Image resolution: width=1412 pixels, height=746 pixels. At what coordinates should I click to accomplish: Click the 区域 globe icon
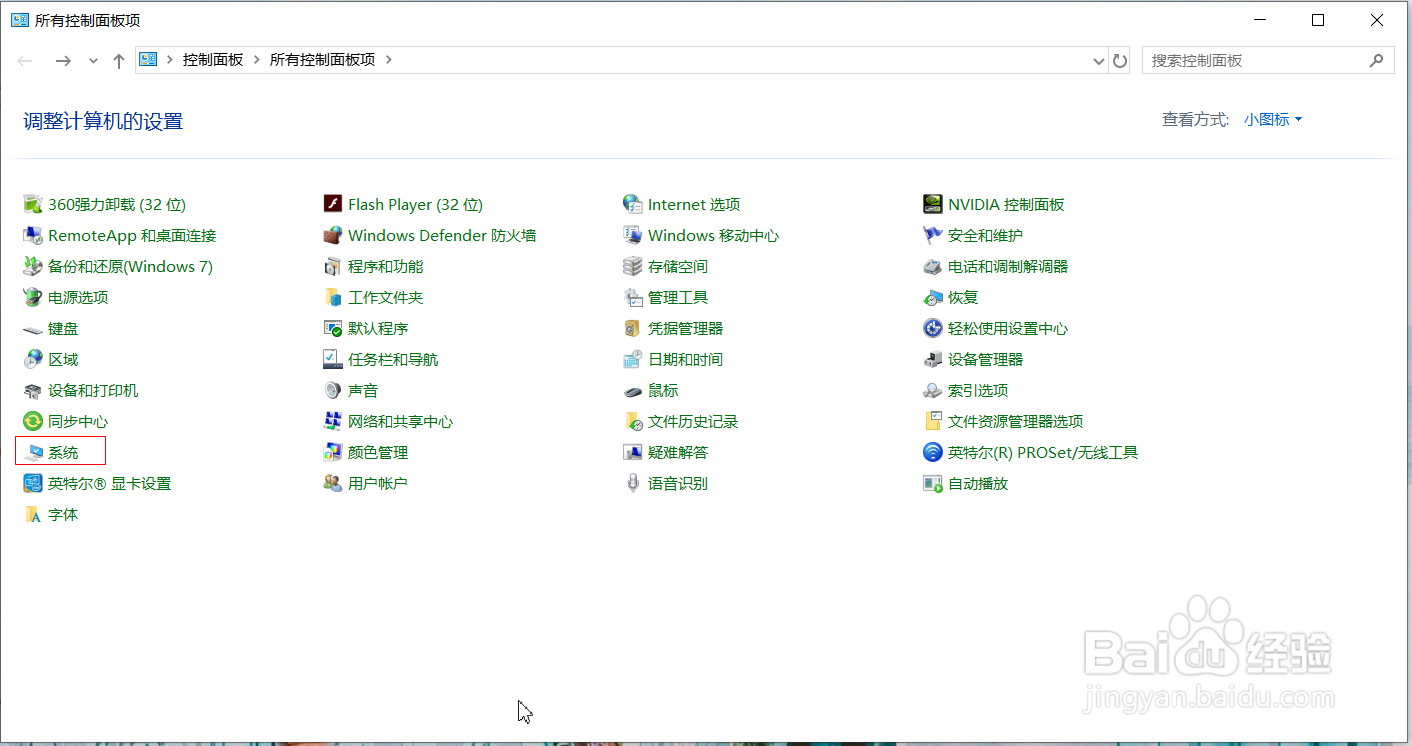coord(33,359)
